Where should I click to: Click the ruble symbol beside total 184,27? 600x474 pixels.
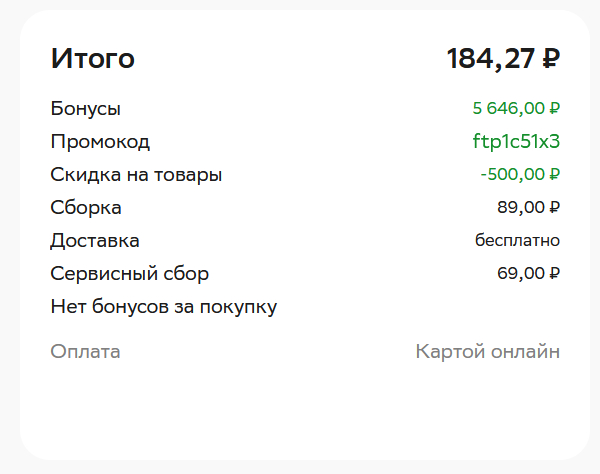click(551, 59)
